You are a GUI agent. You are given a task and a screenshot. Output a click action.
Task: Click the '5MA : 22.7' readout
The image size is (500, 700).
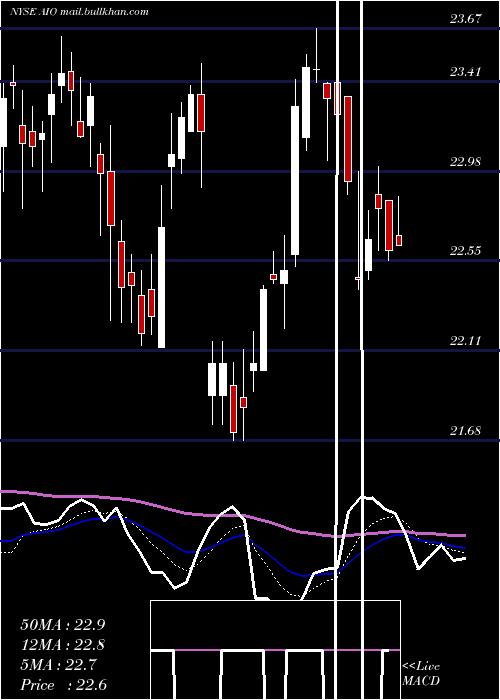58,665
